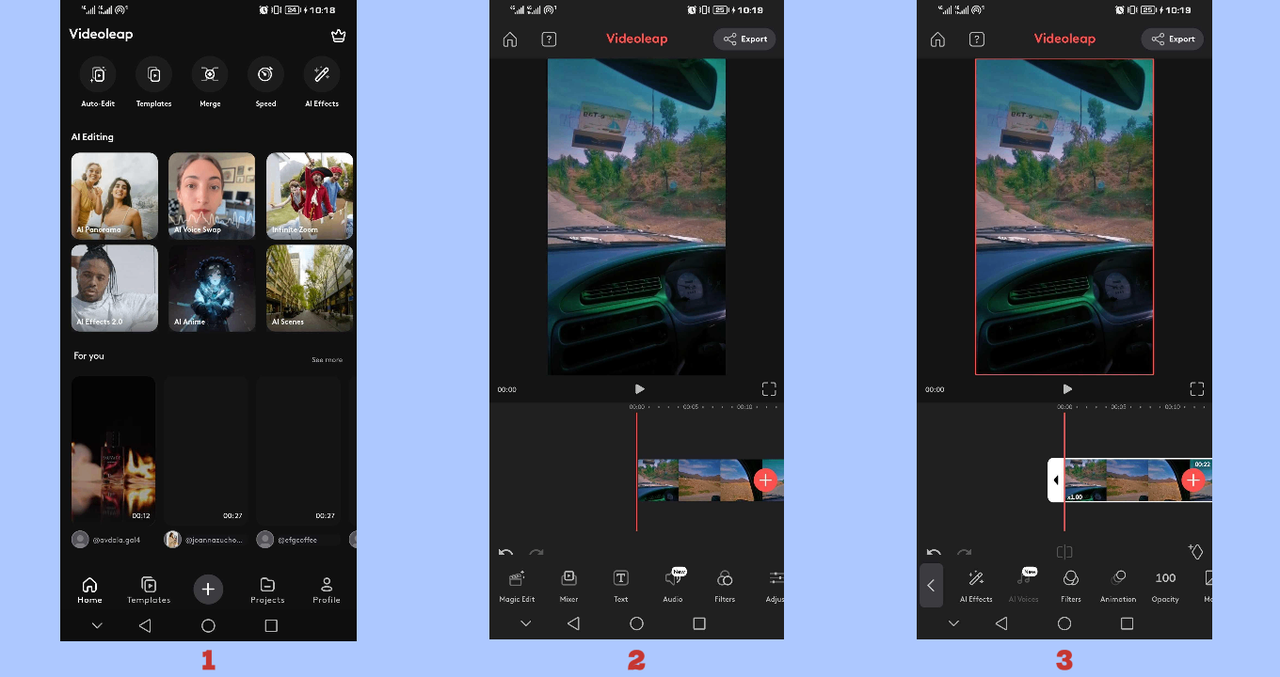This screenshot has width=1280, height=677.
Task: Open the Mixer tool
Action: 569,585
